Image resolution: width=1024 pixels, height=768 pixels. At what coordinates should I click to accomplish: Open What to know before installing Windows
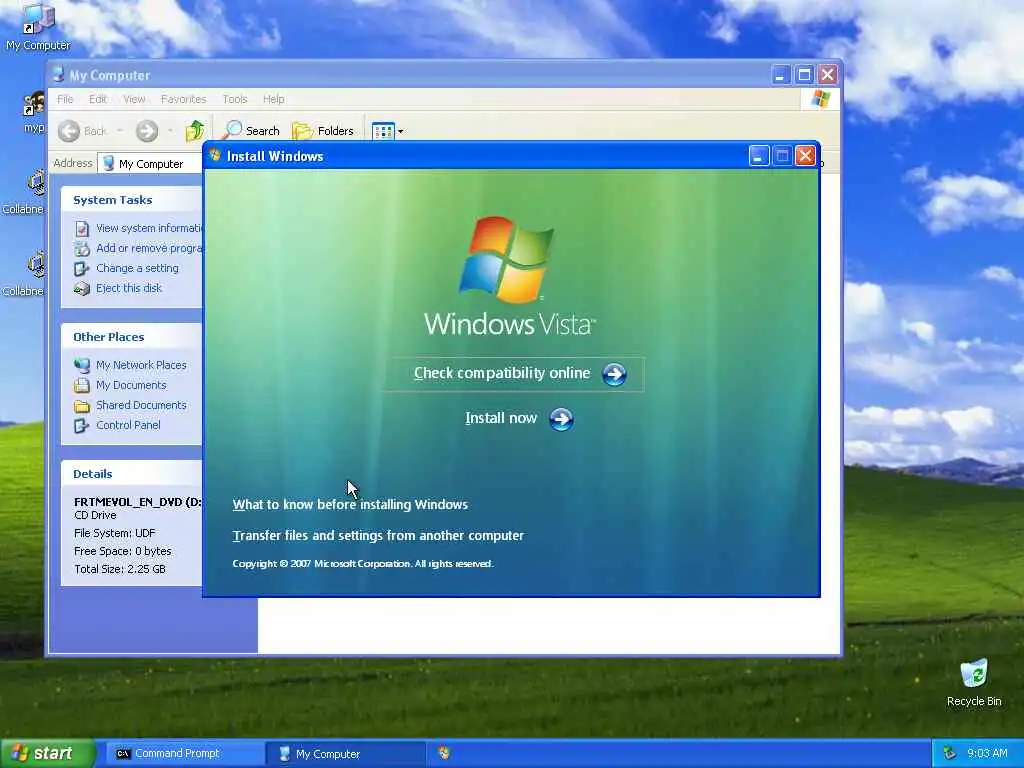(350, 504)
